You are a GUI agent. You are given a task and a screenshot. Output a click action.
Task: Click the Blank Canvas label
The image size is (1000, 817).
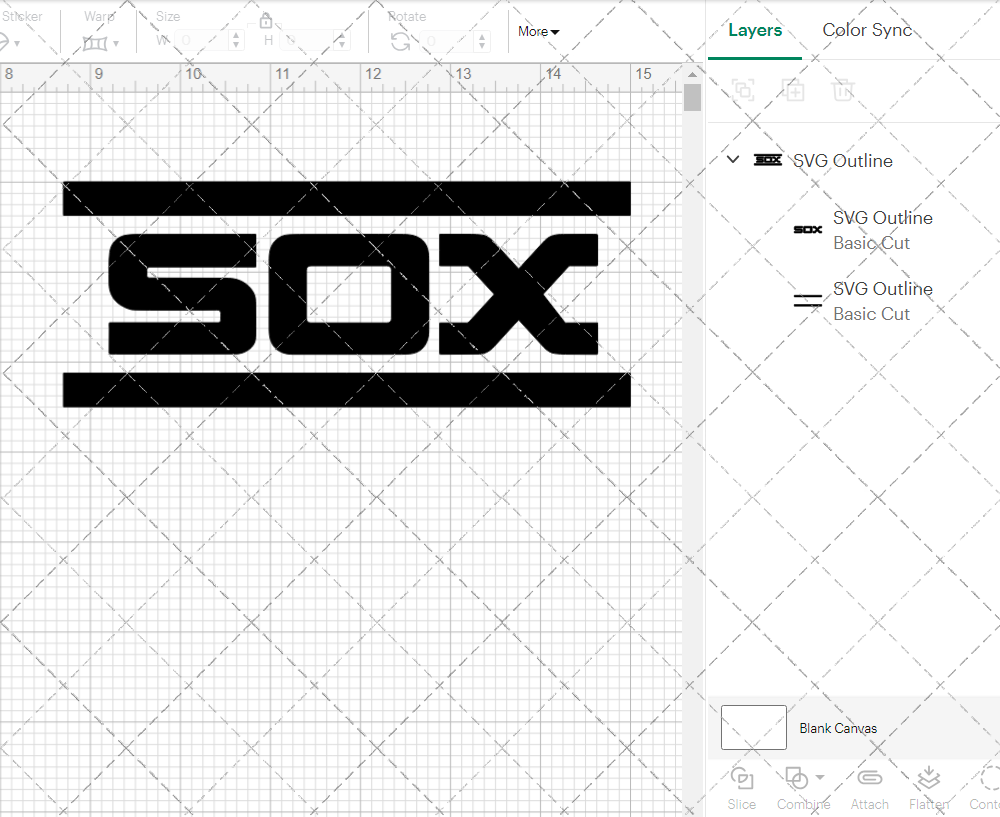pyautogui.click(x=838, y=728)
